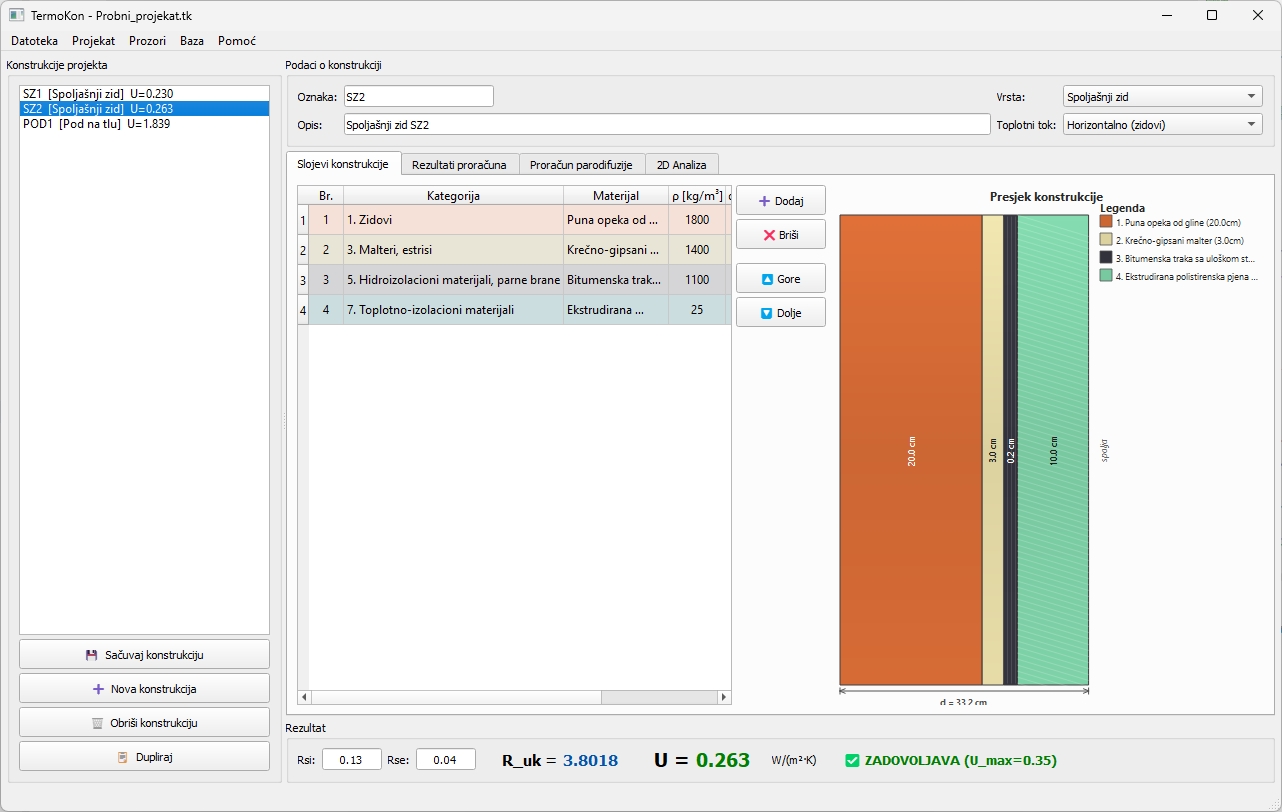Open the 2D Analiza tab

pos(681,165)
